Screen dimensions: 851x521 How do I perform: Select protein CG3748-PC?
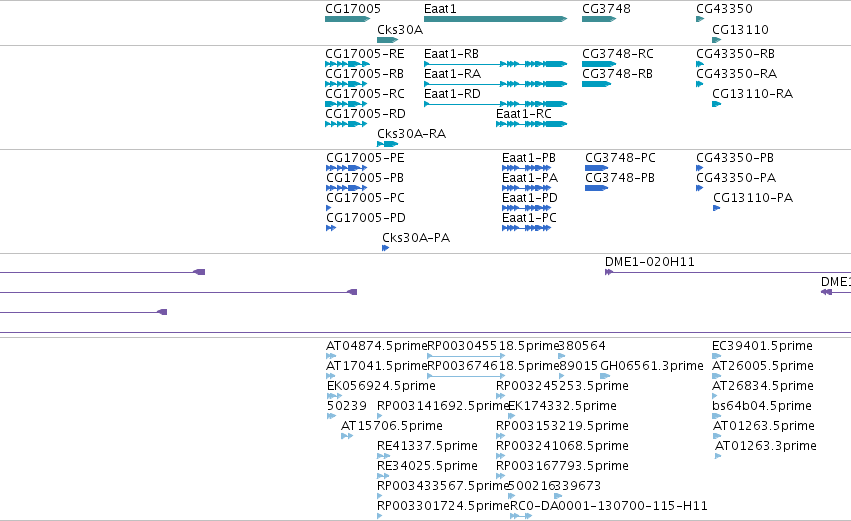click(x=620, y=158)
